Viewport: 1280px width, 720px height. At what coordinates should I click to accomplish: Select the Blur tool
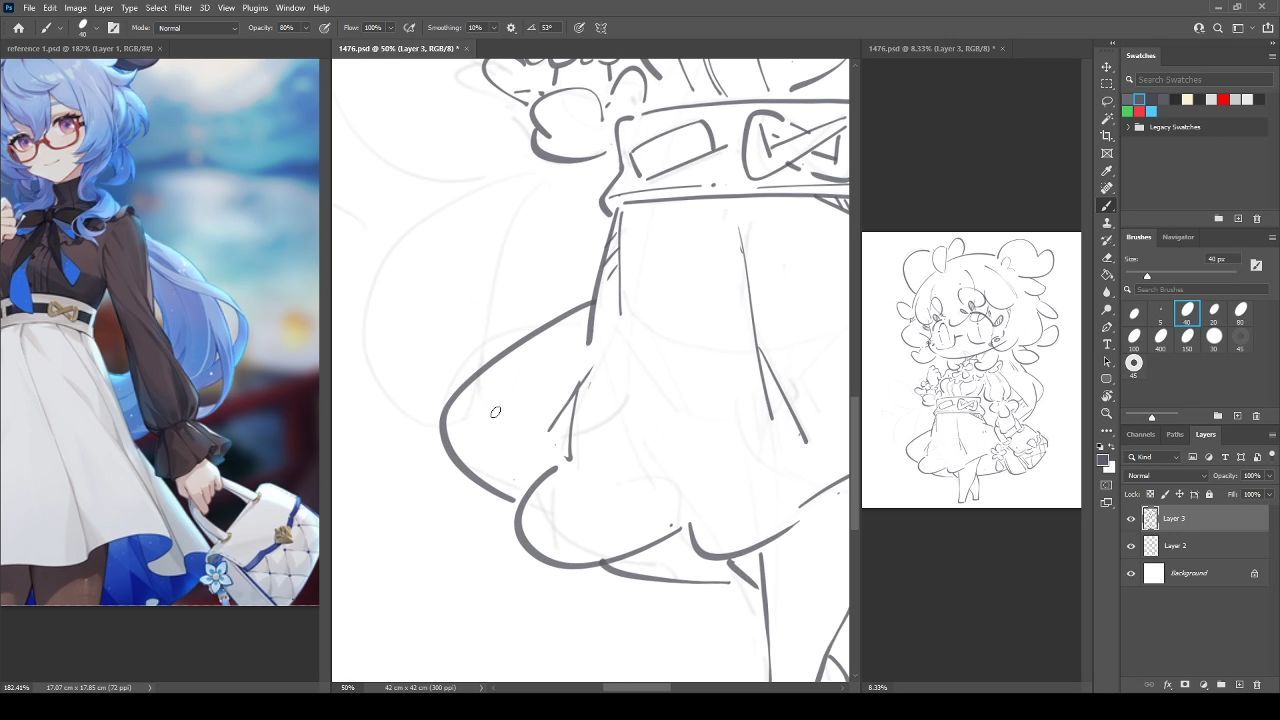click(1106, 292)
